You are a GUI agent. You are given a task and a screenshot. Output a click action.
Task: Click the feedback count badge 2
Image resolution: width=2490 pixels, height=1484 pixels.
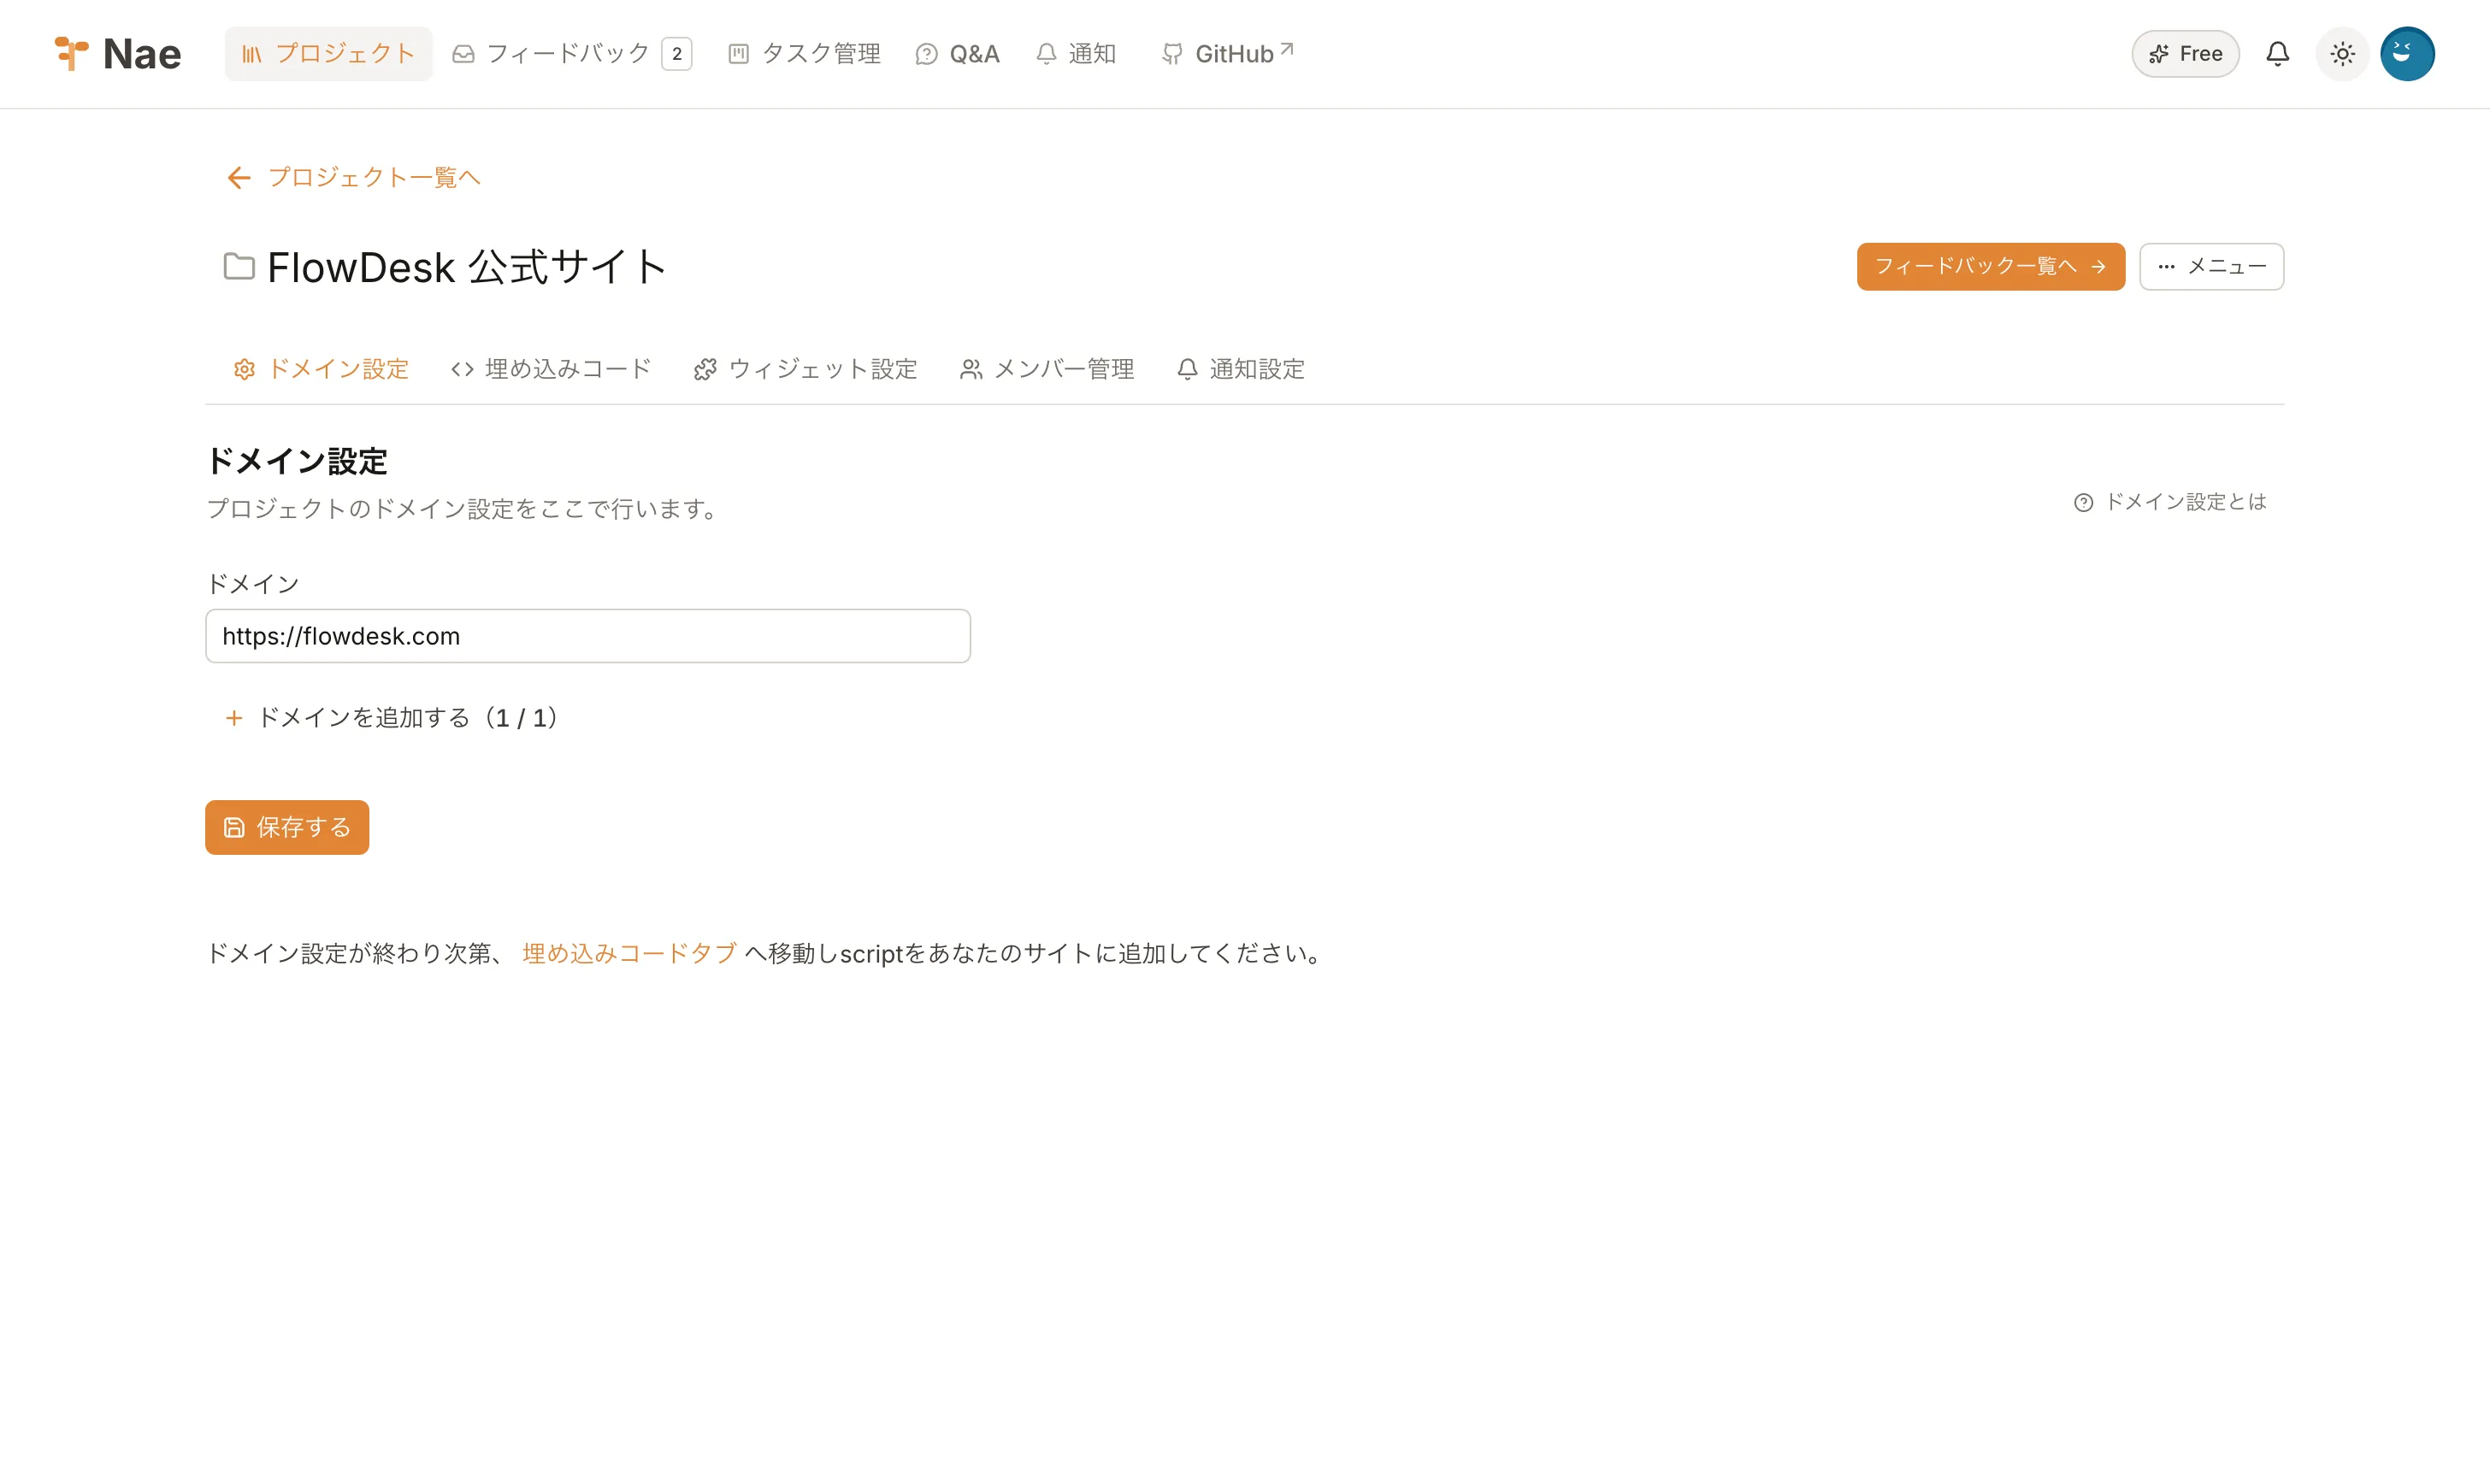677,54
